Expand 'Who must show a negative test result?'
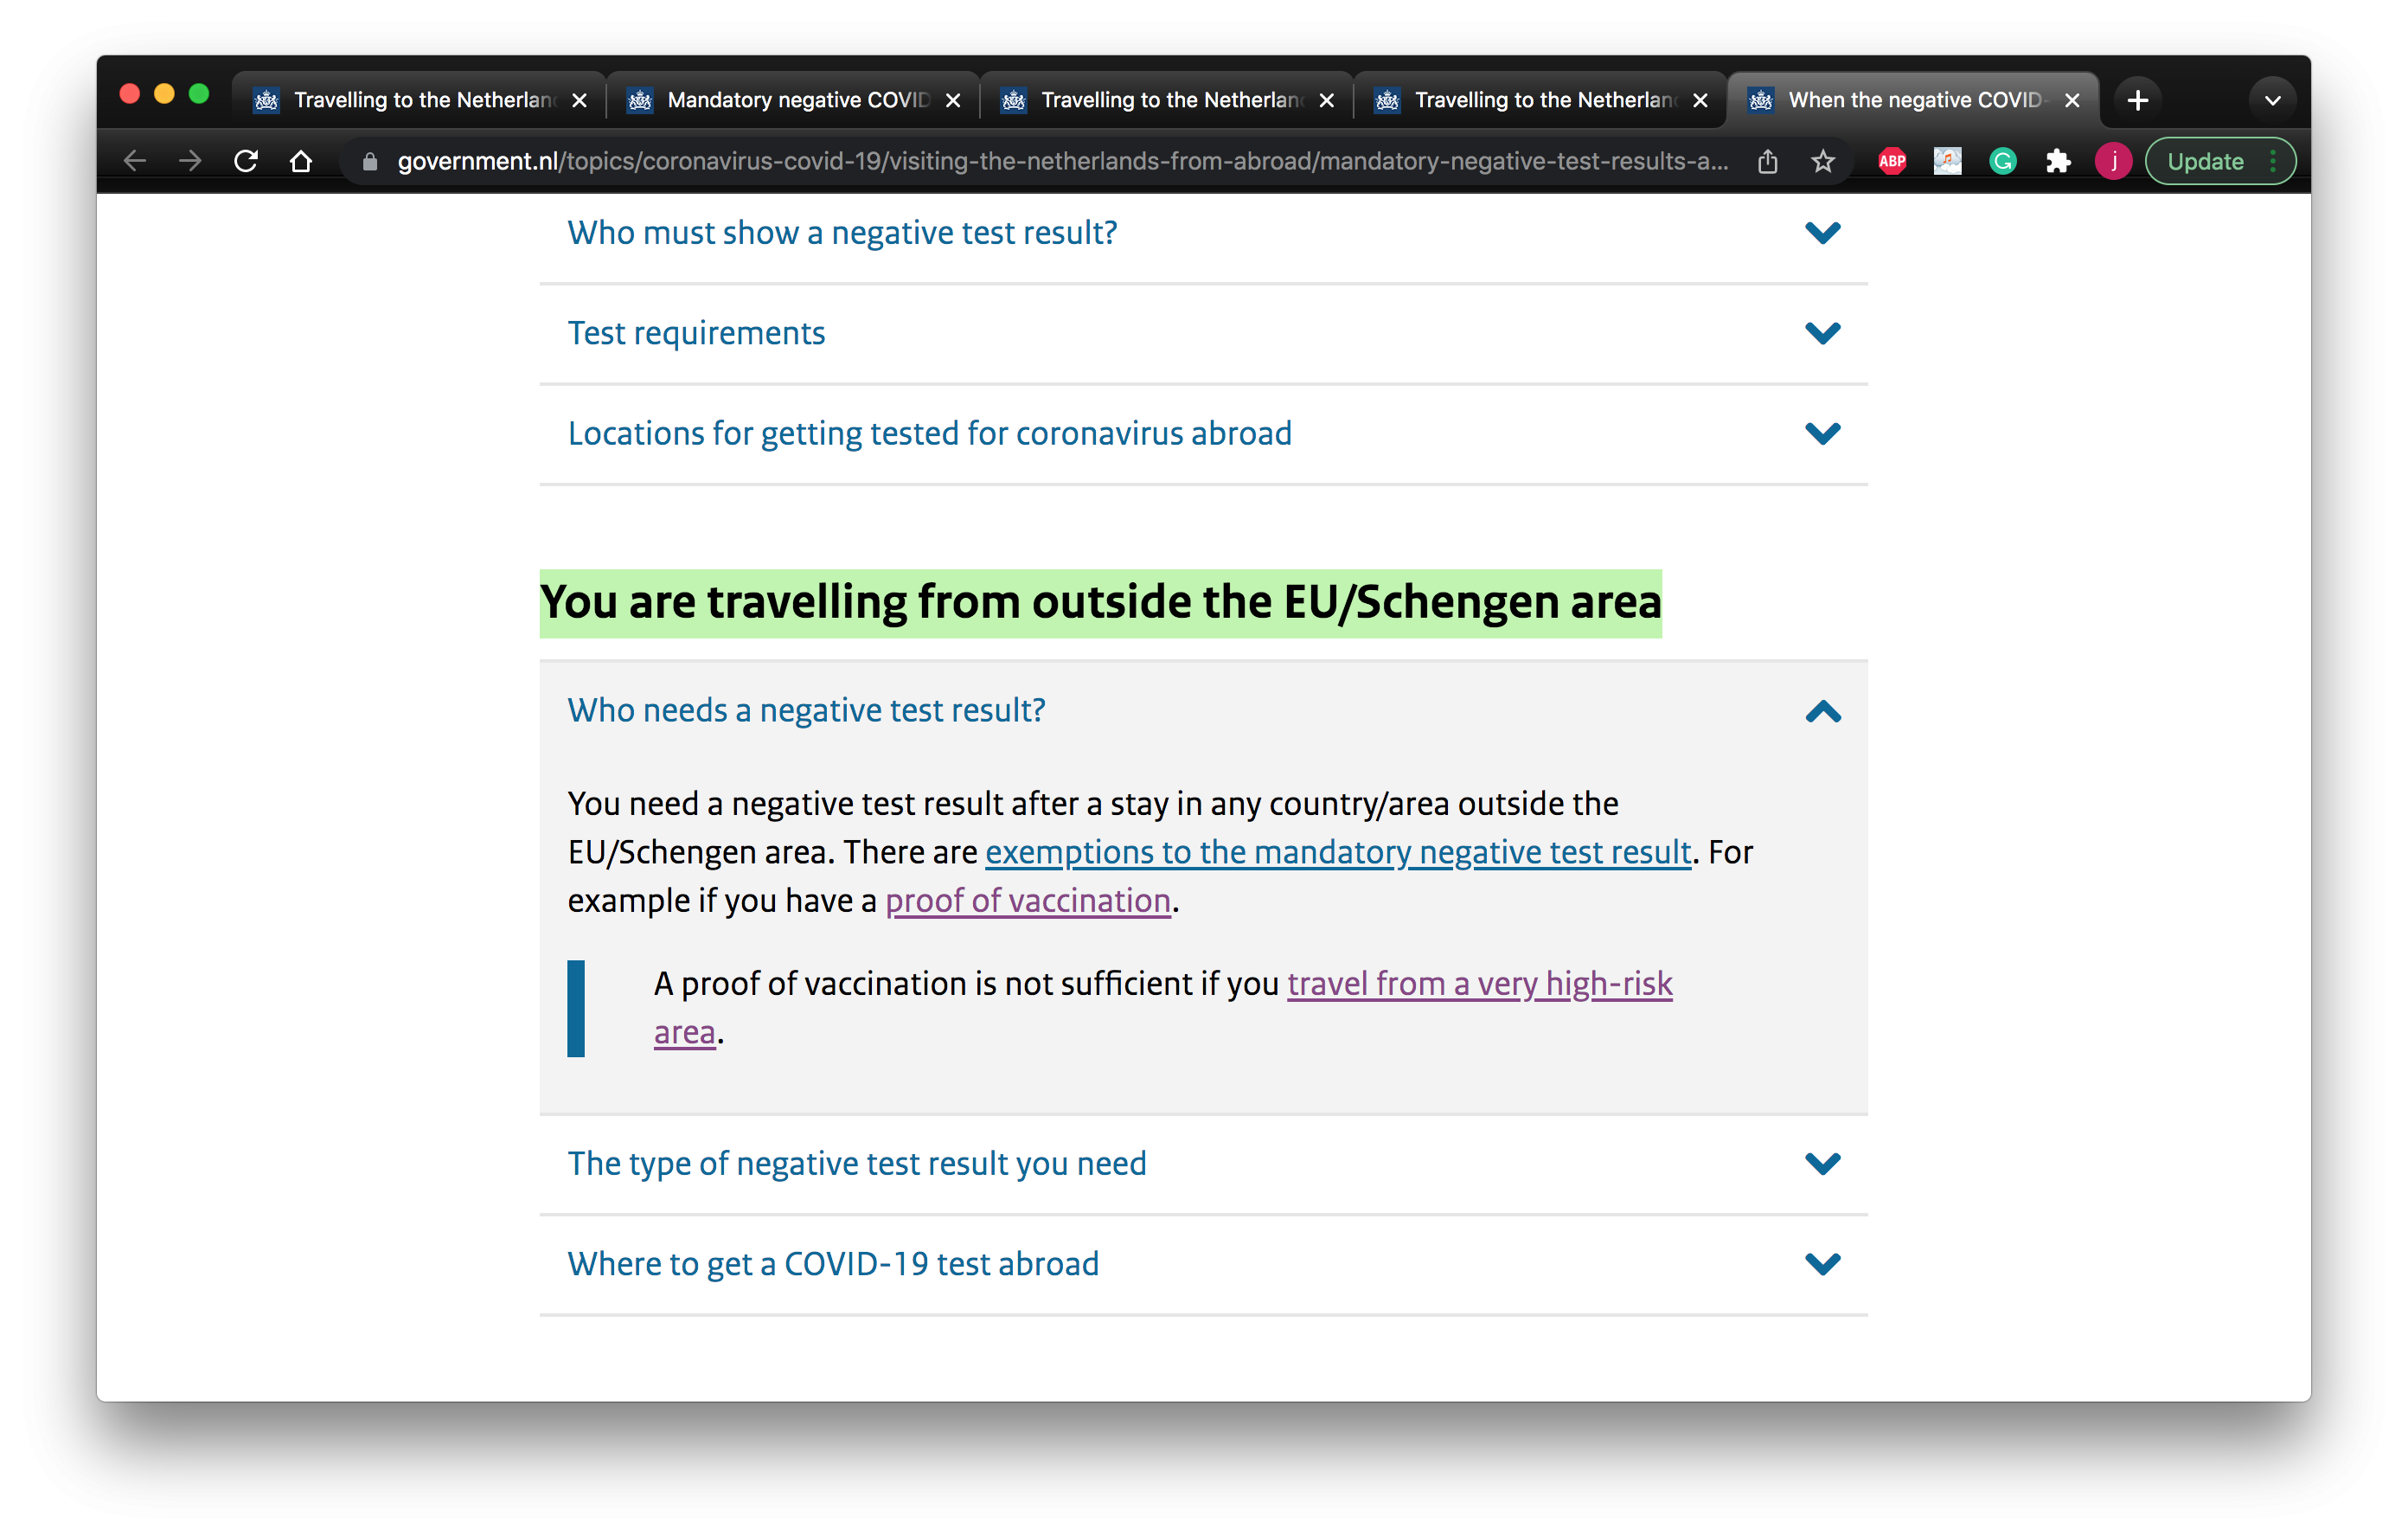Screen dimensions: 2408x1540 tap(1203, 233)
